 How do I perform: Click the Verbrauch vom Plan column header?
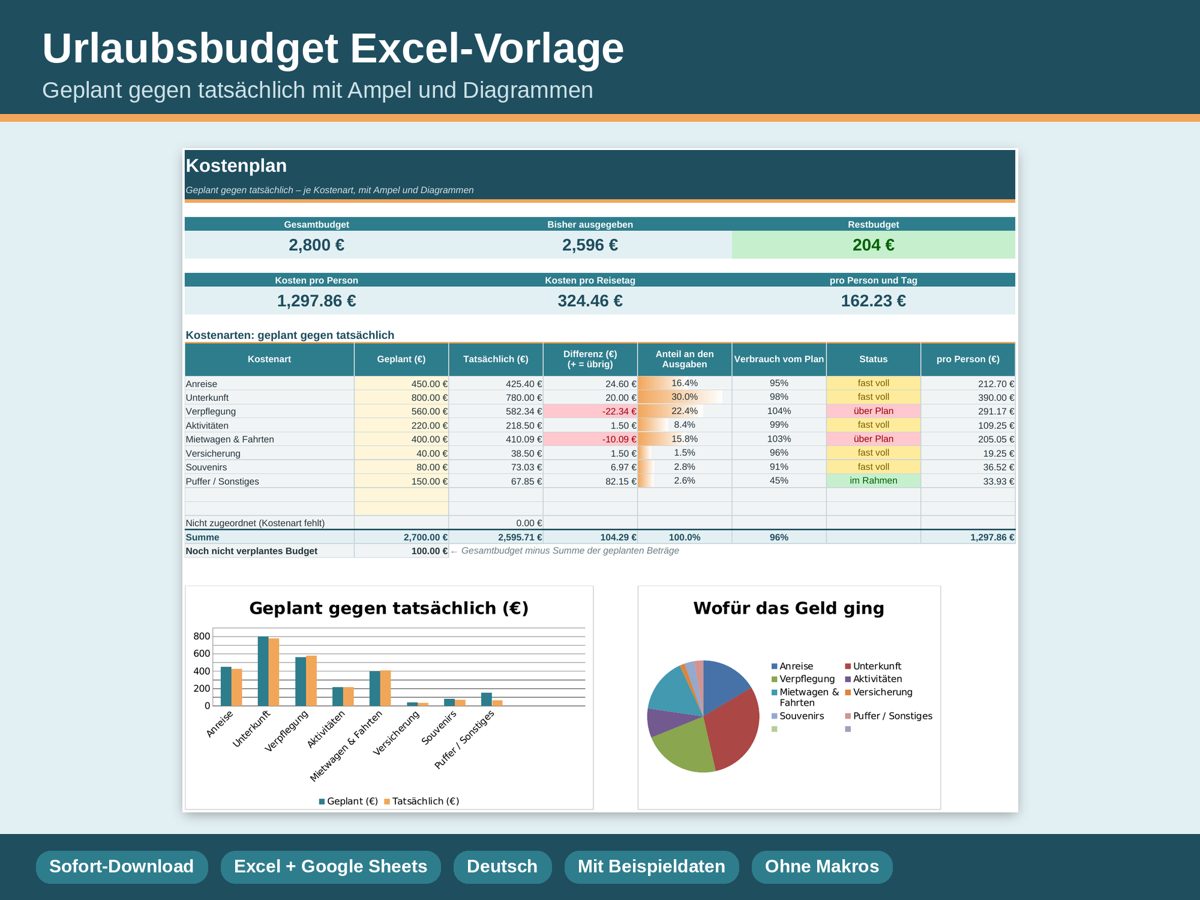click(x=779, y=359)
